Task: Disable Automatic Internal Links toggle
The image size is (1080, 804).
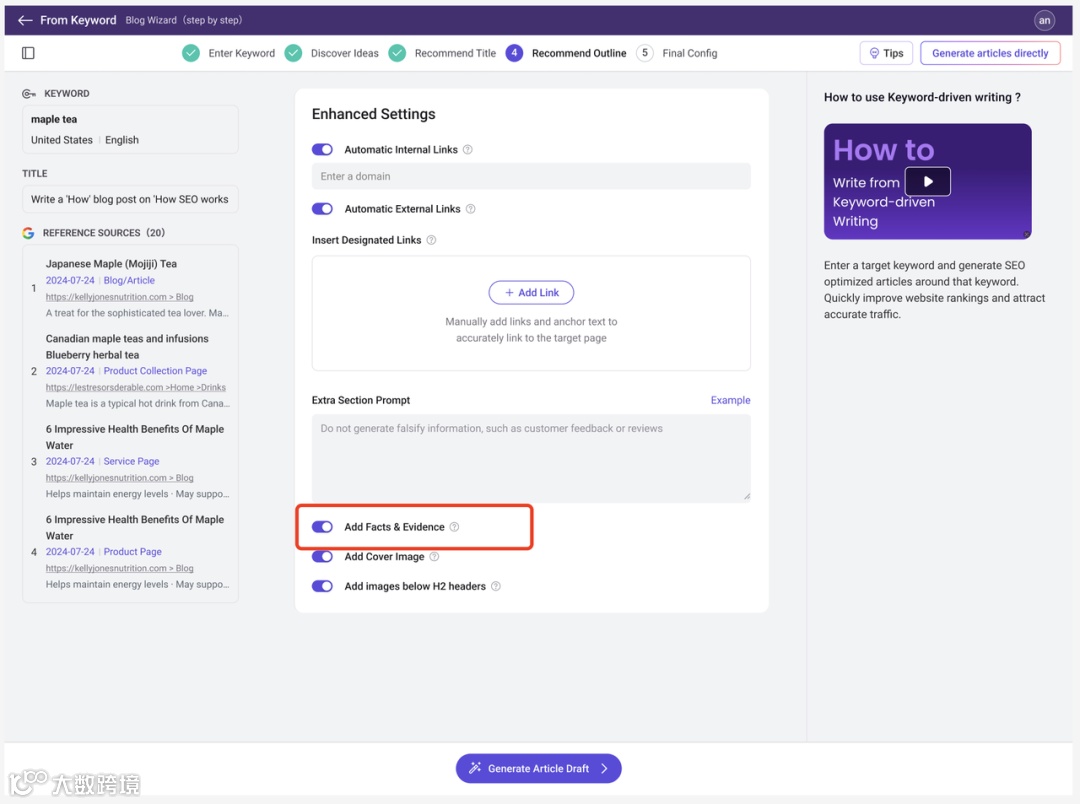Action: coord(322,150)
